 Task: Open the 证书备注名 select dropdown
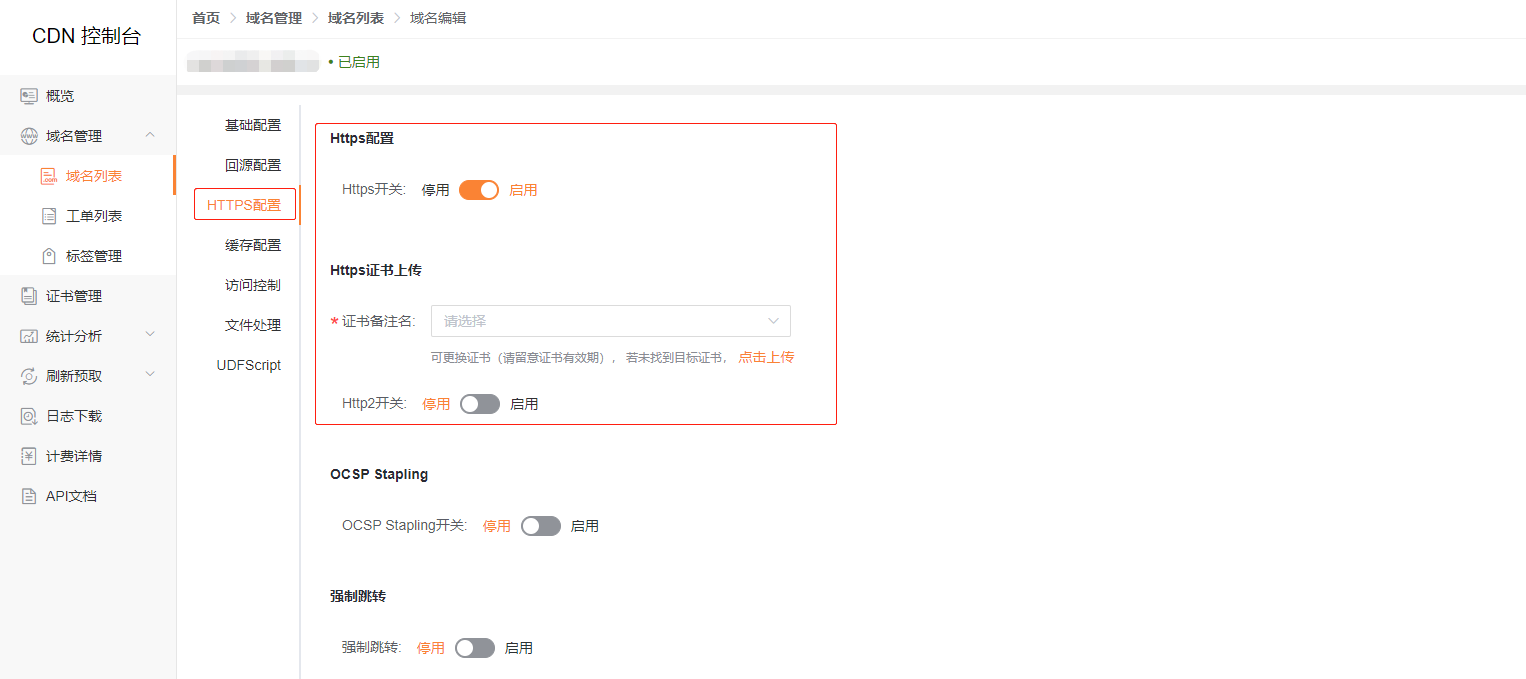pos(611,321)
